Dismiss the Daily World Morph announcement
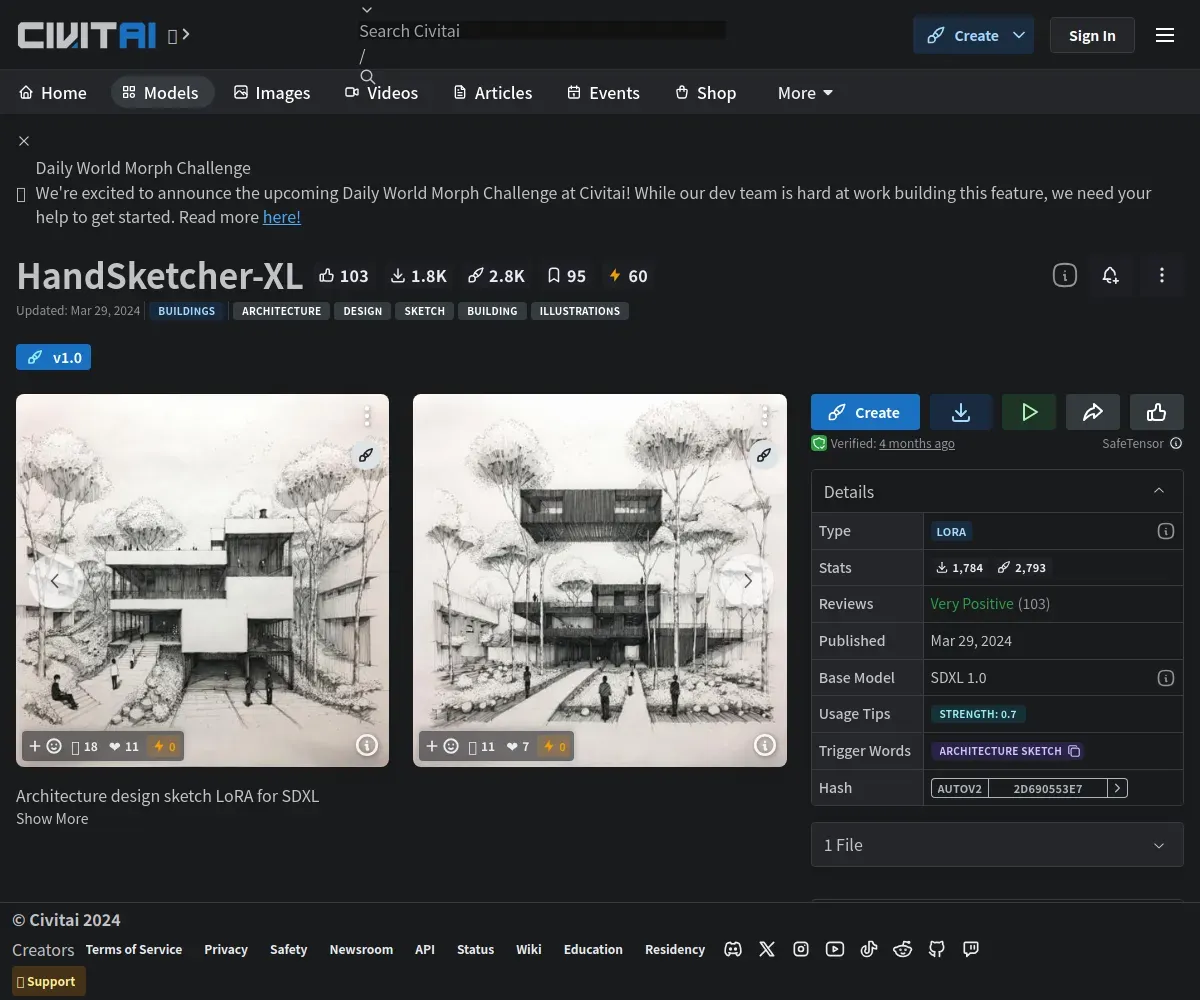The image size is (1200, 1000). pyautogui.click(x=24, y=141)
